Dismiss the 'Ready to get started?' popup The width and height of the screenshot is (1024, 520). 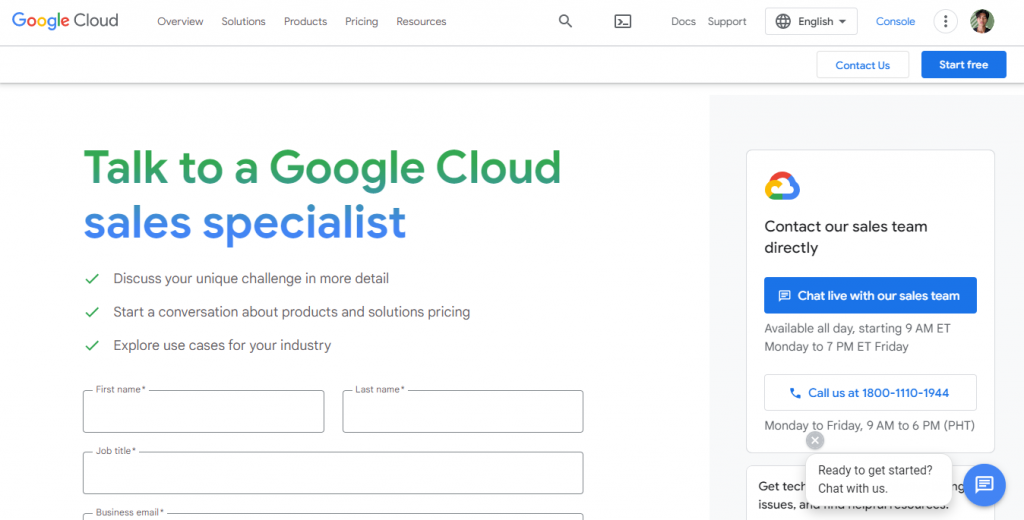(815, 440)
